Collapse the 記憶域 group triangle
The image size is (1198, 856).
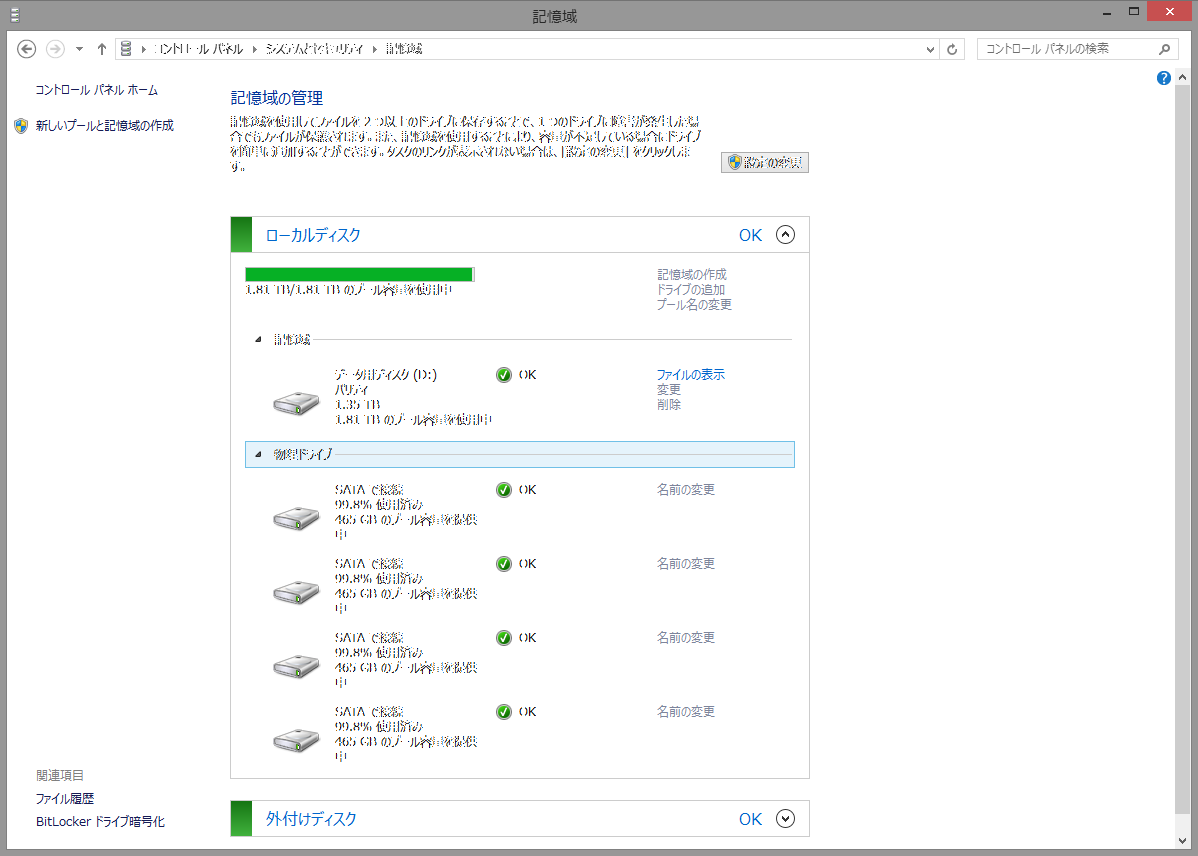[258, 340]
